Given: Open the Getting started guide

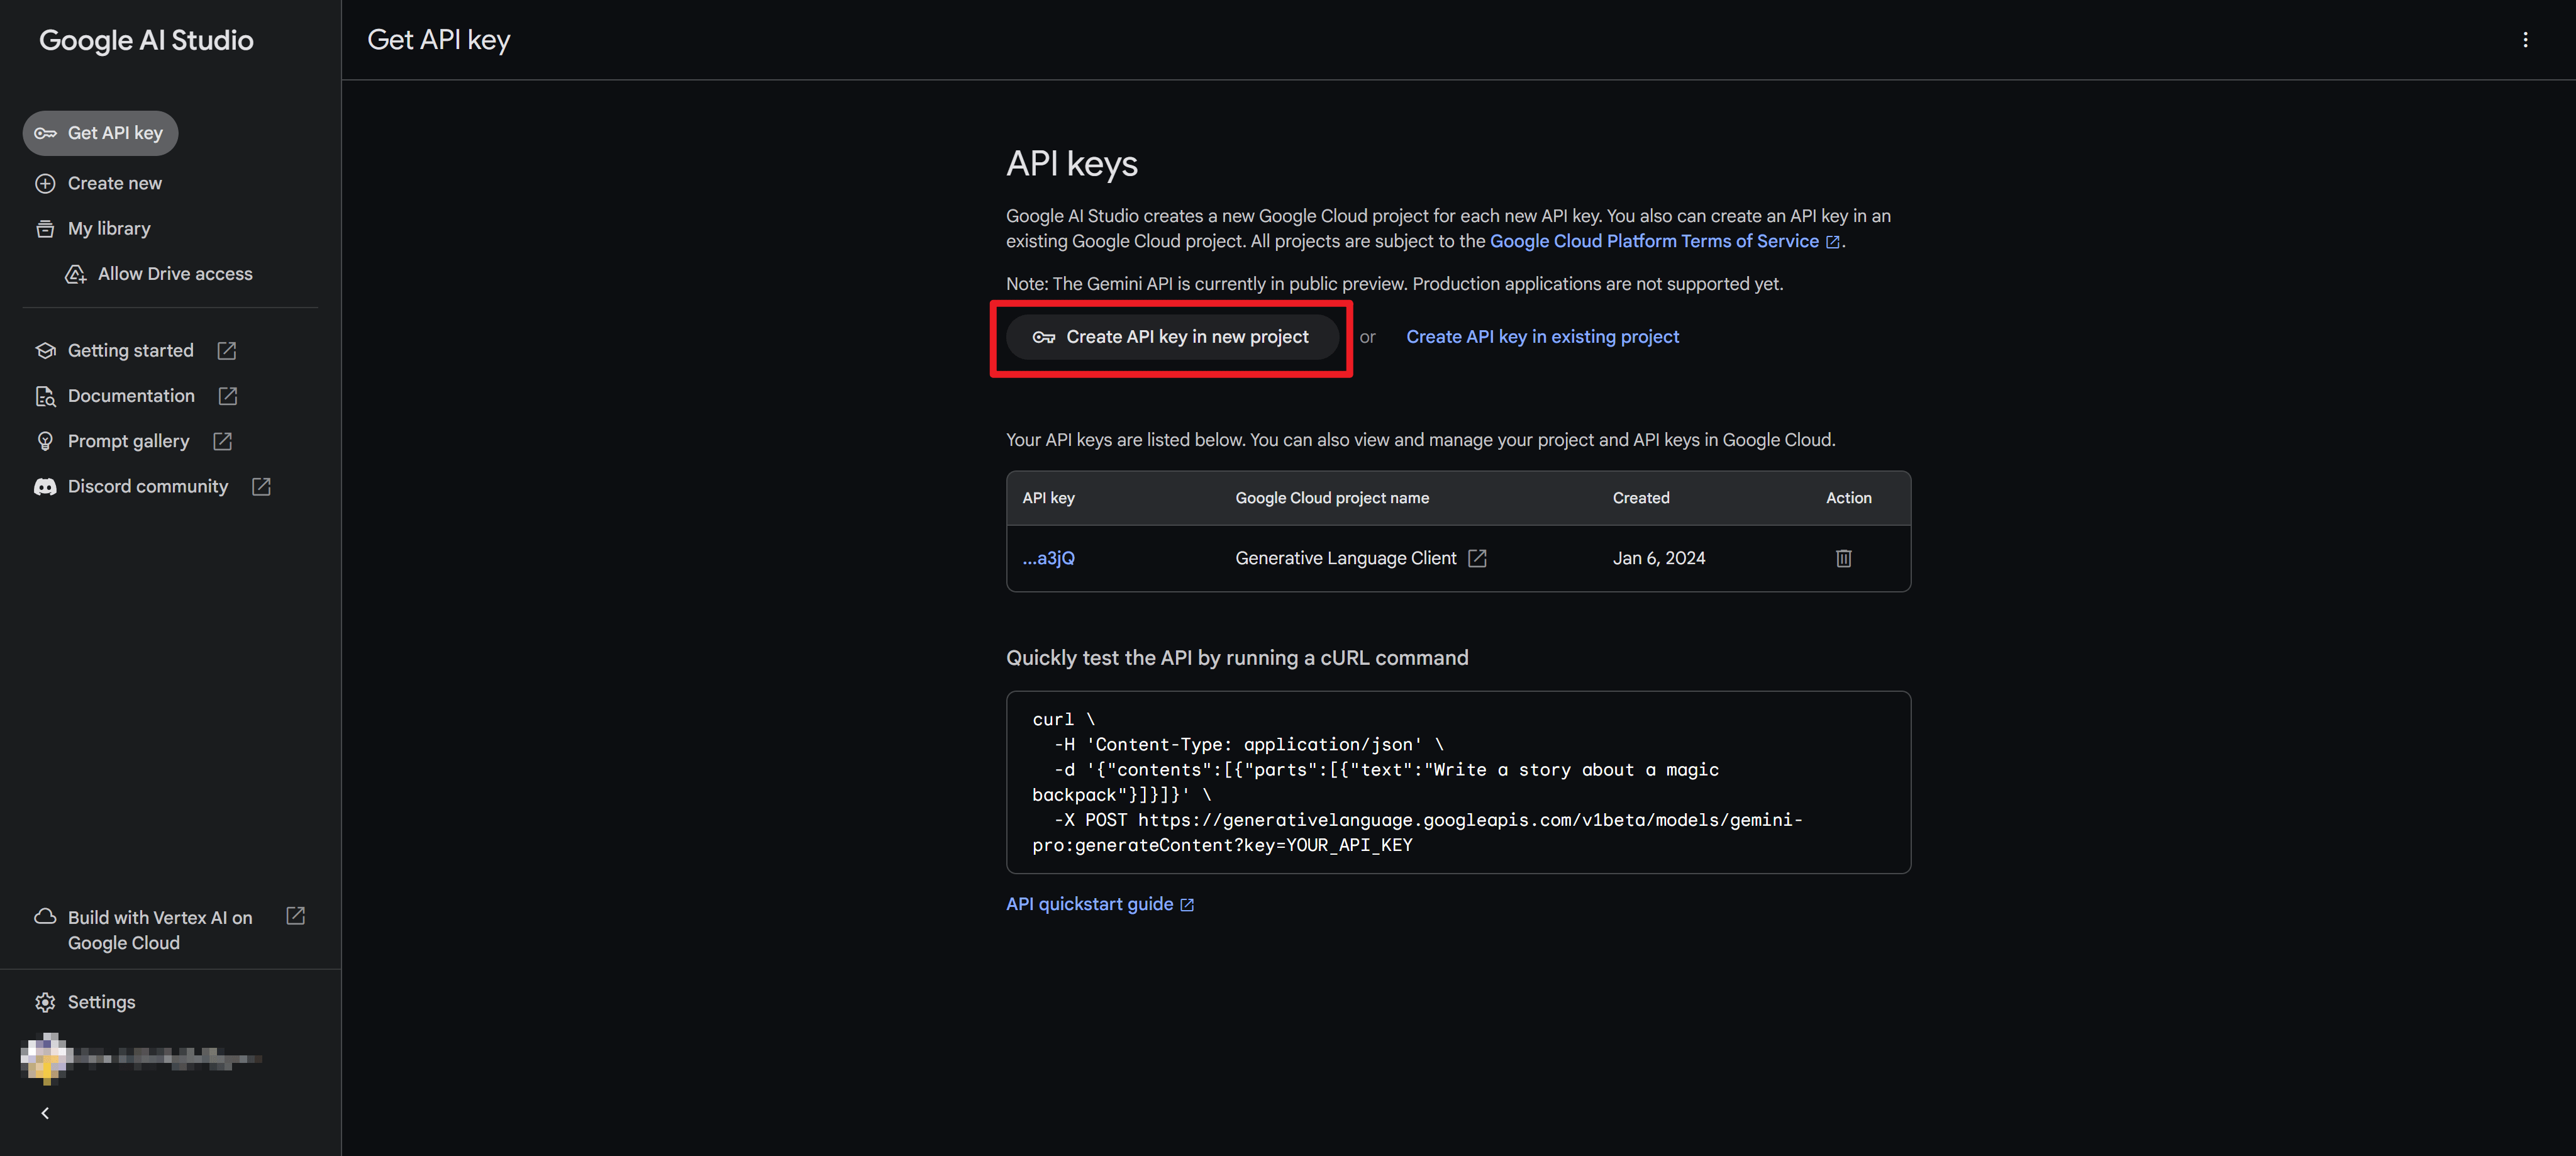Looking at the screenshot, I should (x=130, y=351).
